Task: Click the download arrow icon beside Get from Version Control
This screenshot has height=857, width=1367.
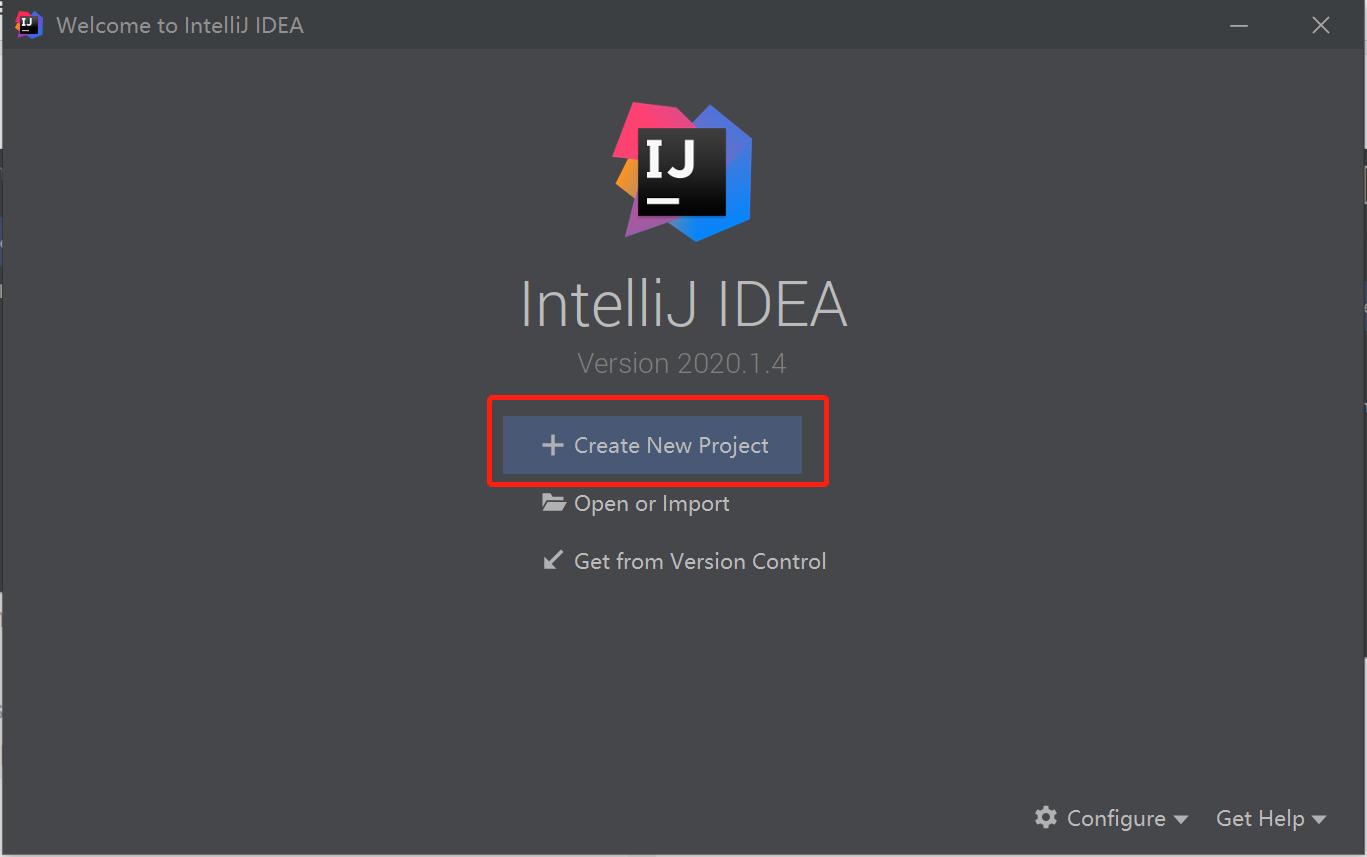Action: point(553,560)
